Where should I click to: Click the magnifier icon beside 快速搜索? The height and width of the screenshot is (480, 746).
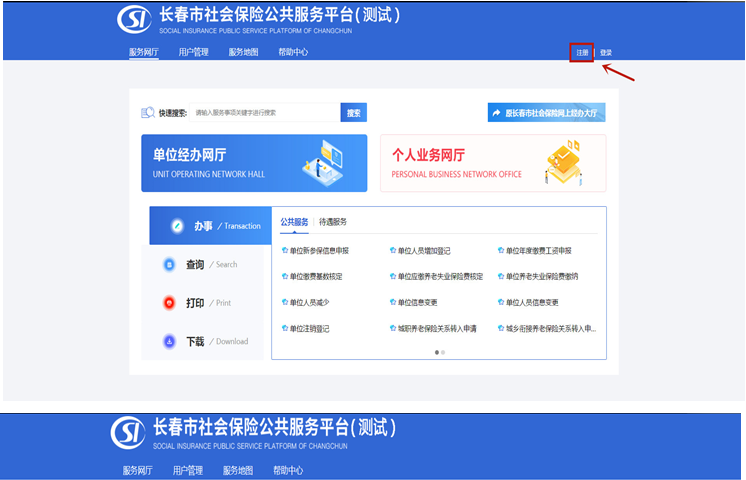(148, 113)
